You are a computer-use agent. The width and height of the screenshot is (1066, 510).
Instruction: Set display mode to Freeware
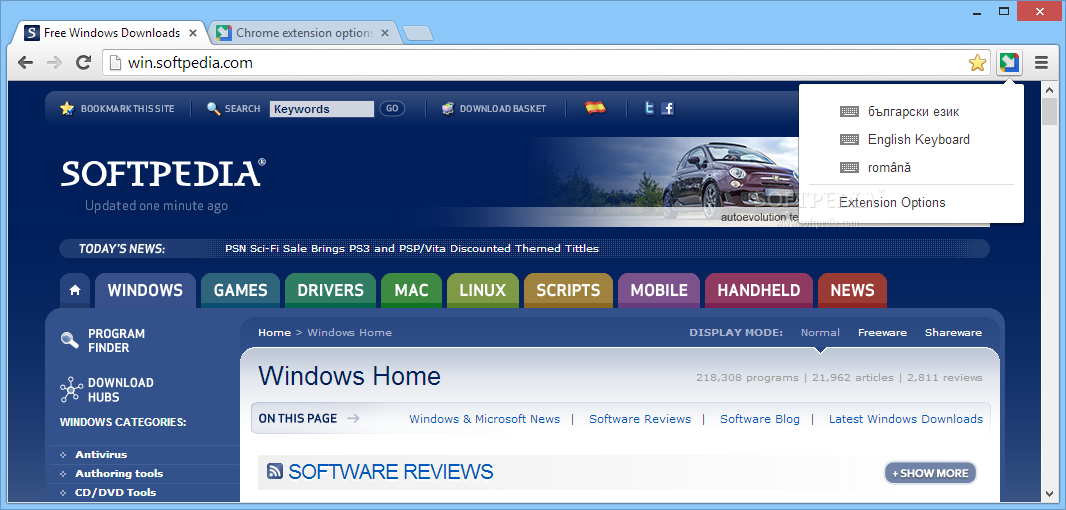click(882, 333)
